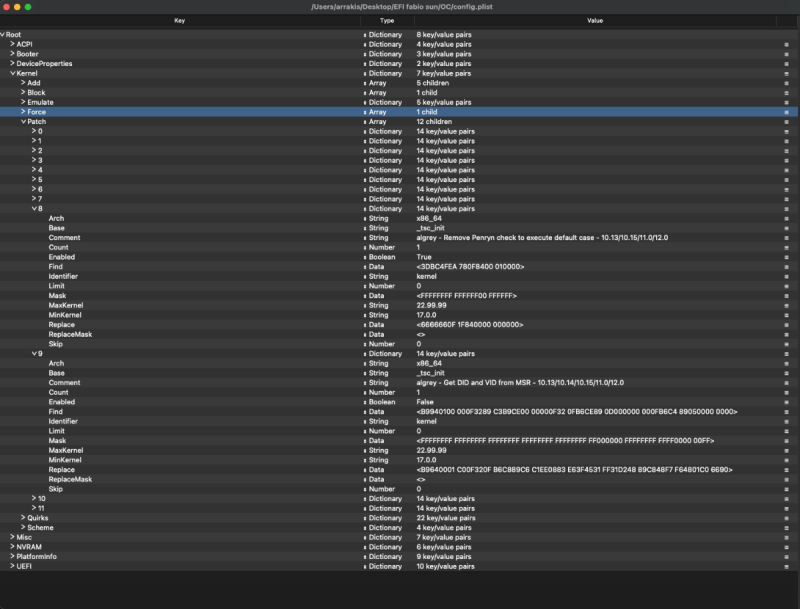Expand the NVRAM dictionary
800x609 pixels.
tap(12, 547)
